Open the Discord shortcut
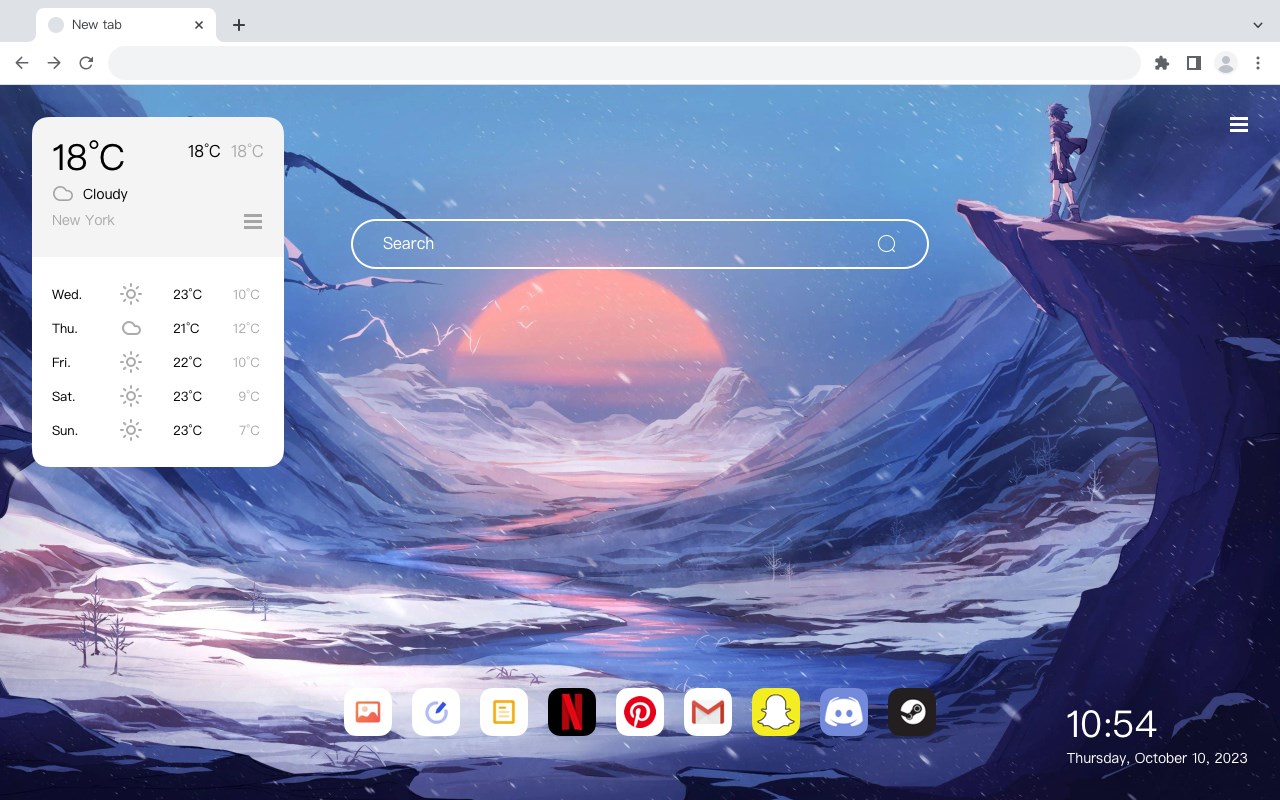 click(844, 712)
